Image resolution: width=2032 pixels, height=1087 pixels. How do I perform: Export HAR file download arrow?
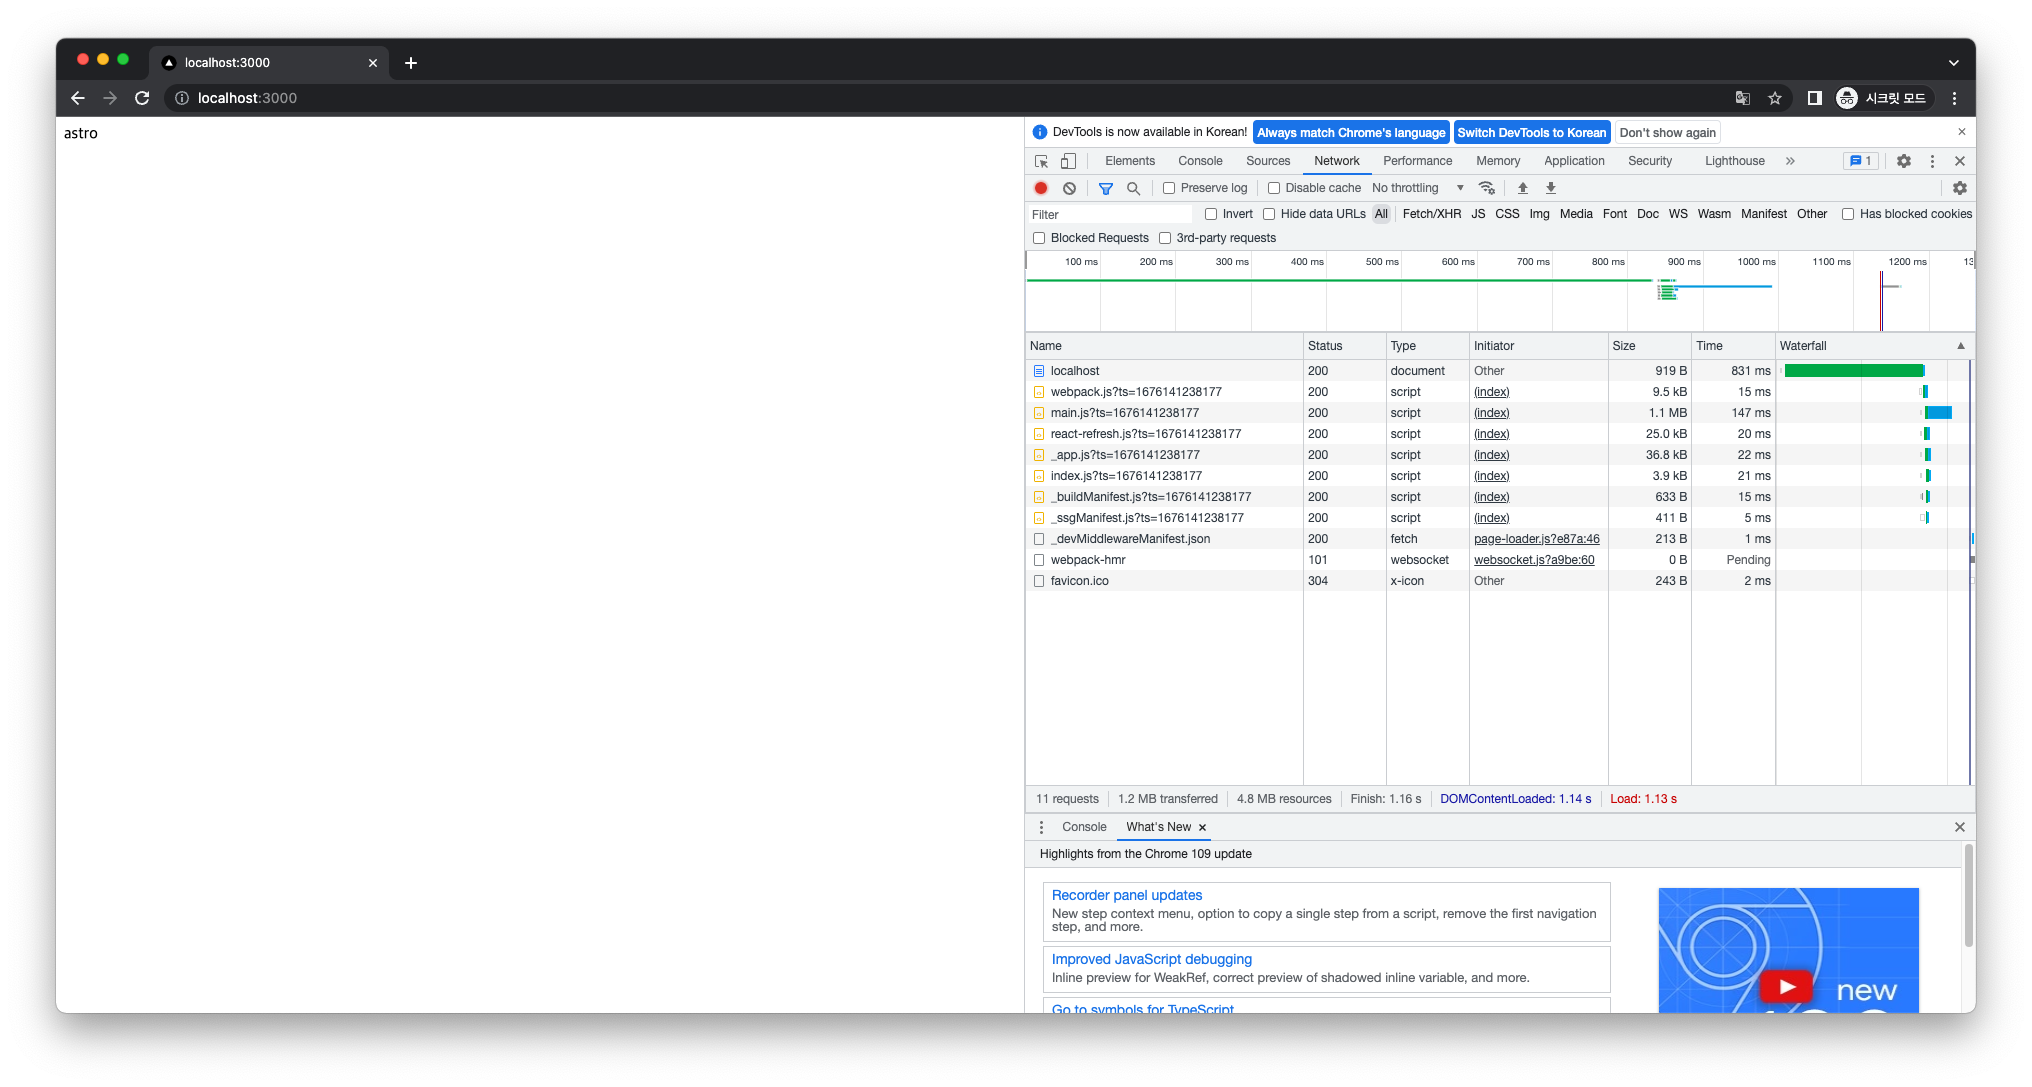(x=1551, y=188)
